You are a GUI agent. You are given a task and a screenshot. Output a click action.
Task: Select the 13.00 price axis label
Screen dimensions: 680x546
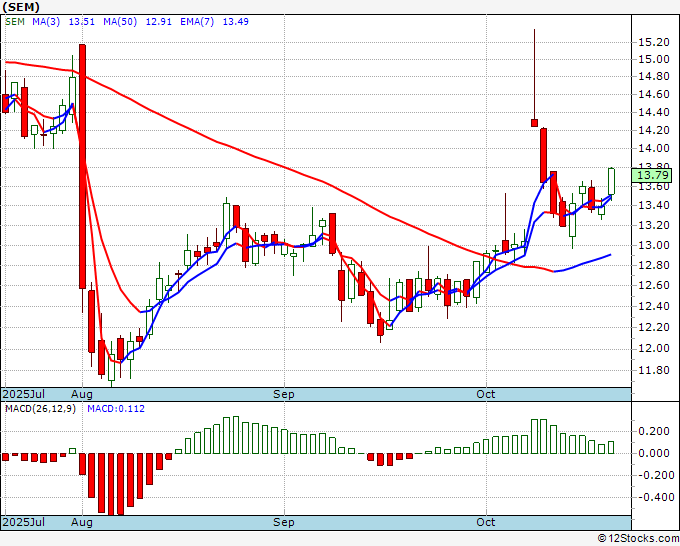[x=654, y=245]
